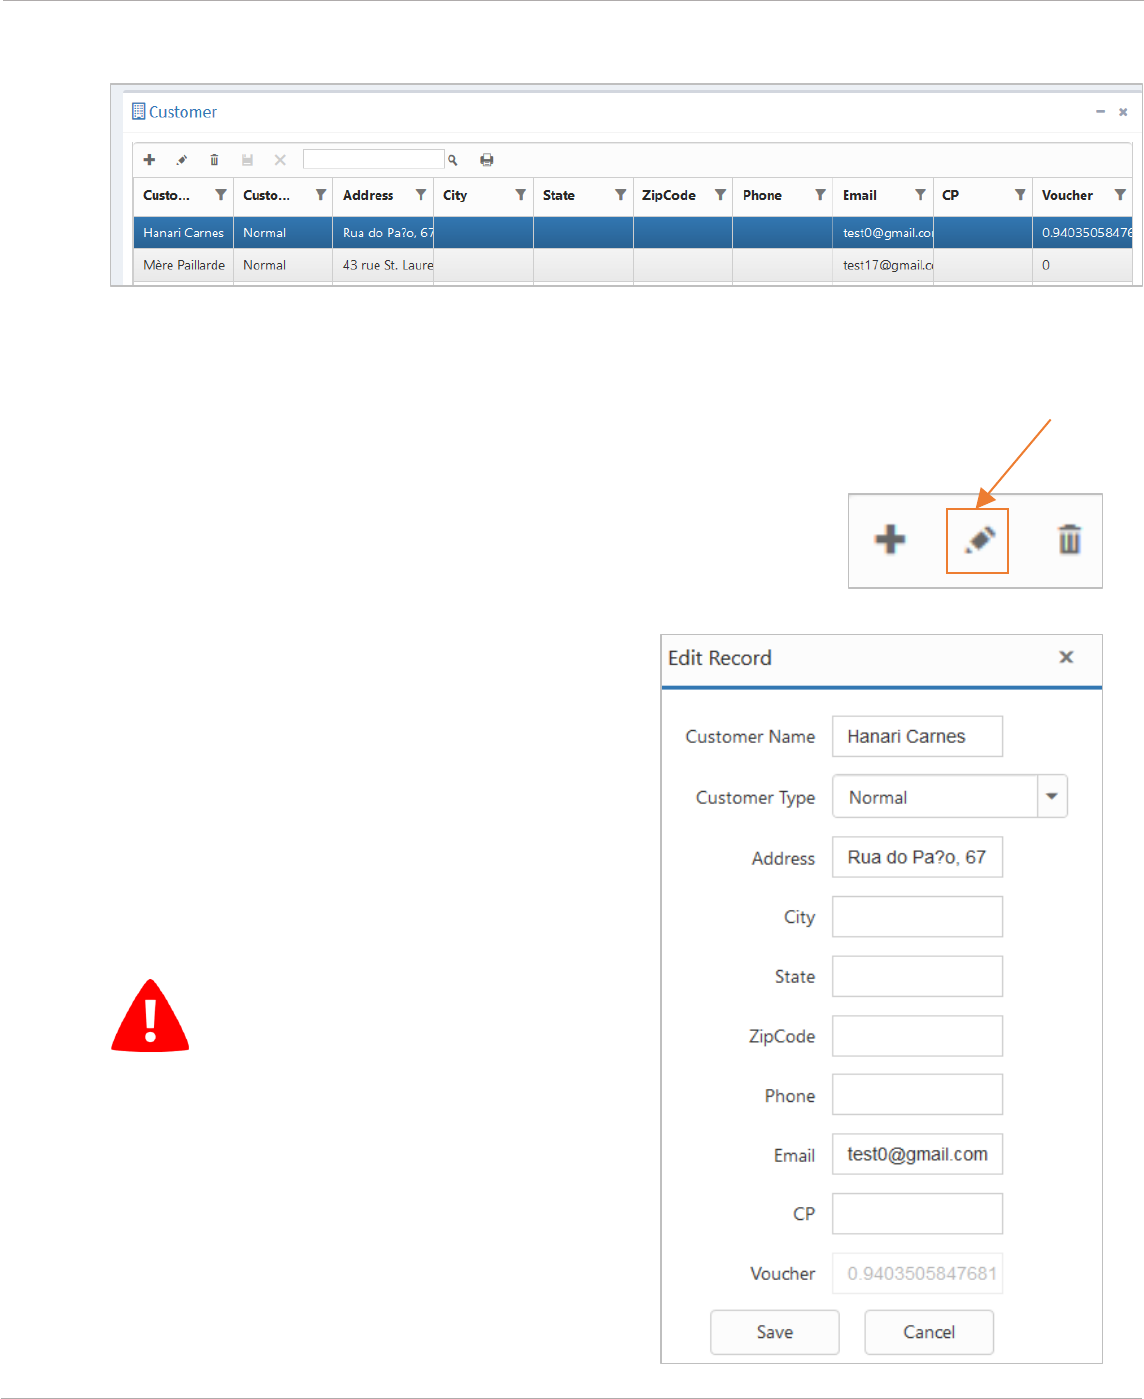Select the Mère Paillarde row
This screenshot has height=1399, width=1144.
coord(632,265)
